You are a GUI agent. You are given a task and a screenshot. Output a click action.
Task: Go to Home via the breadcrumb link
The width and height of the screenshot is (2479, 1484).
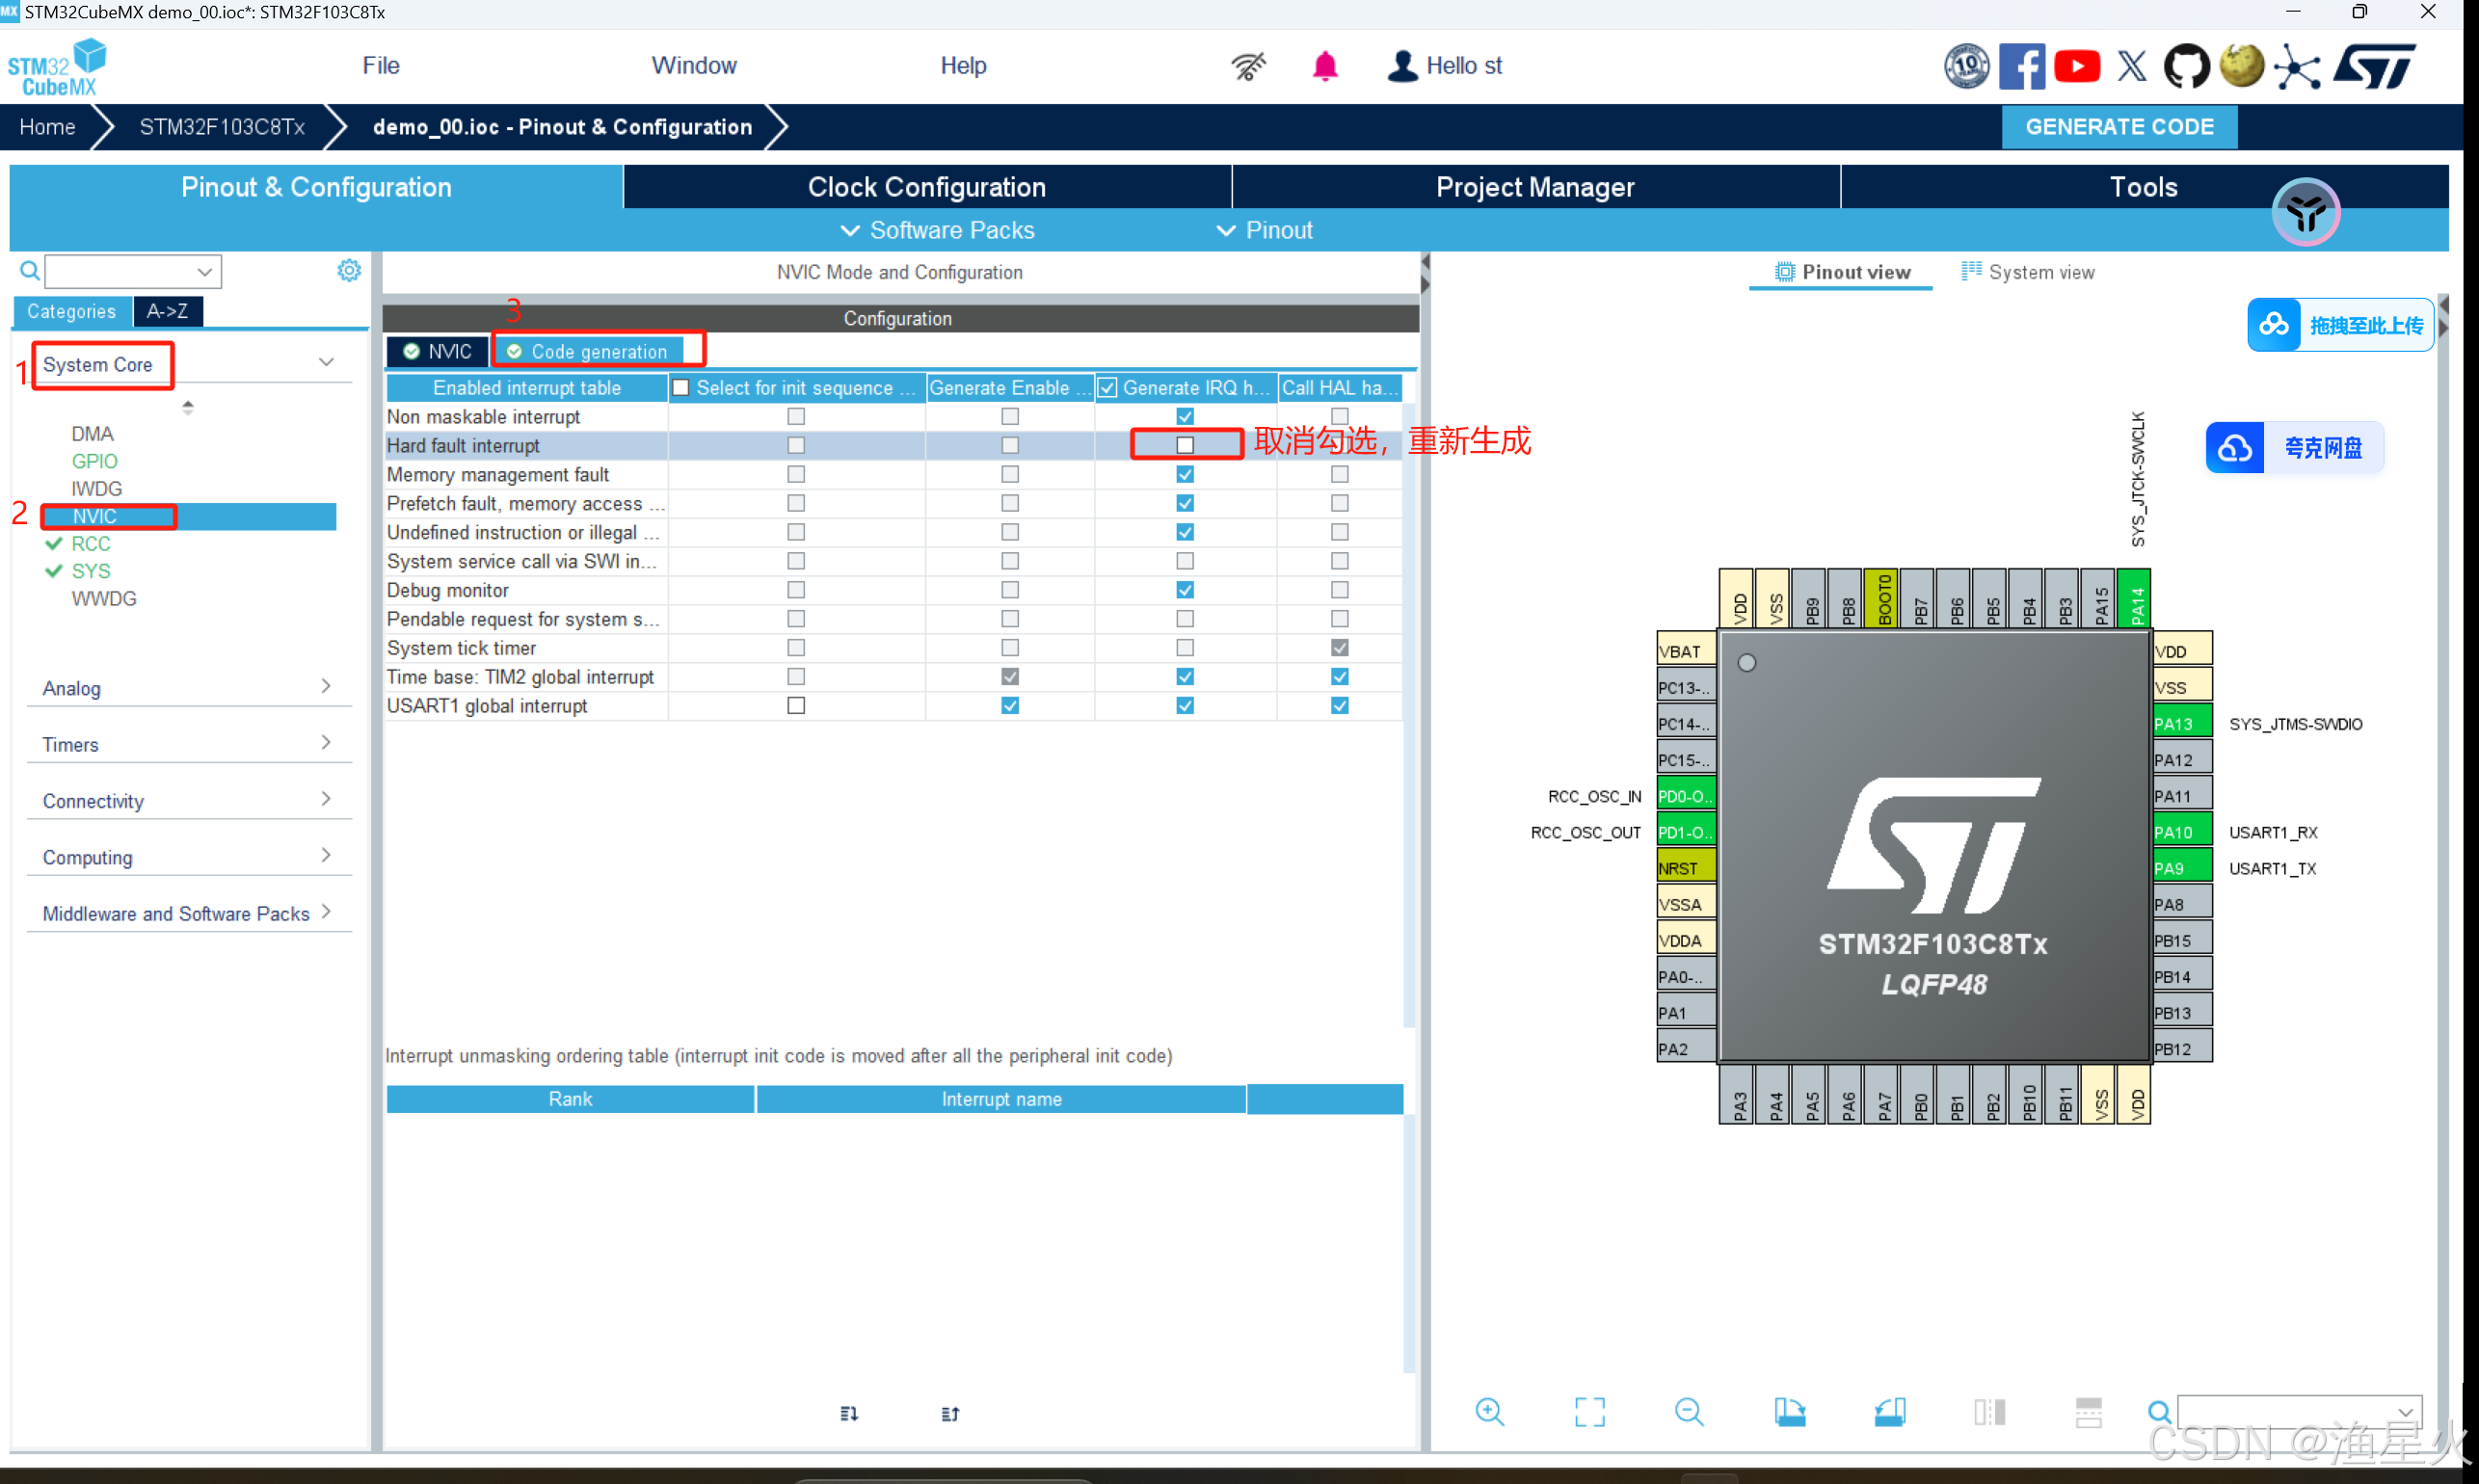(47, 127)
